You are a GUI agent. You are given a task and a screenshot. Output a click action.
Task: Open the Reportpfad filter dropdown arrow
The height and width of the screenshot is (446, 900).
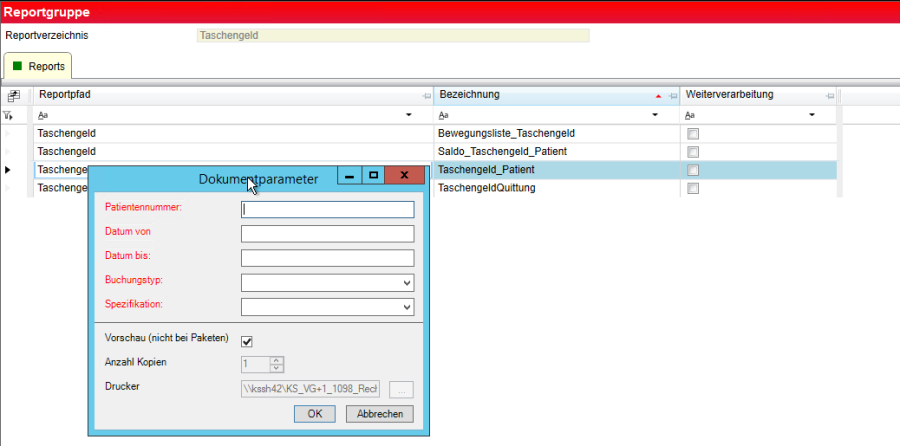[408, 115]
